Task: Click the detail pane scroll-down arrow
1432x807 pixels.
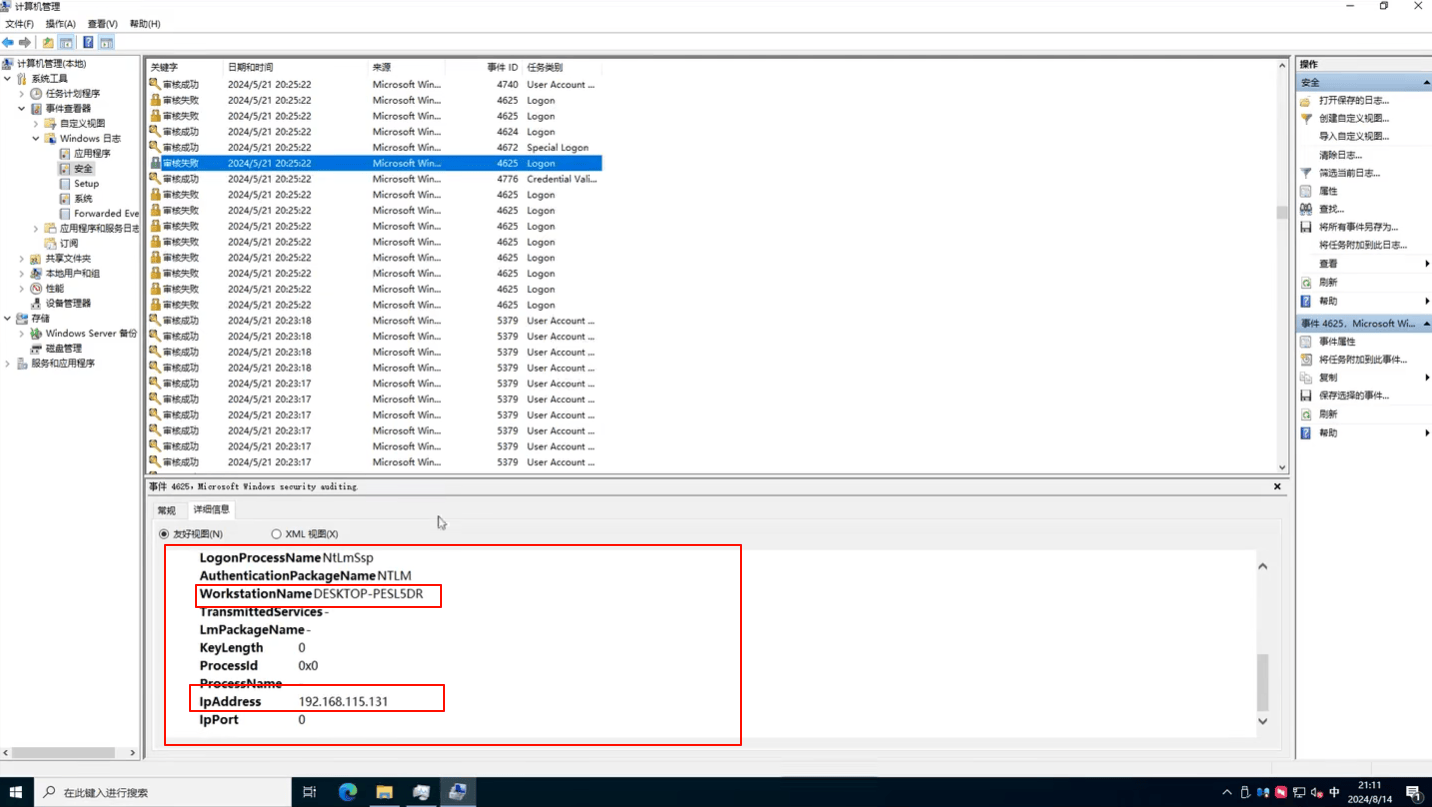Action: click(1263, 721)
